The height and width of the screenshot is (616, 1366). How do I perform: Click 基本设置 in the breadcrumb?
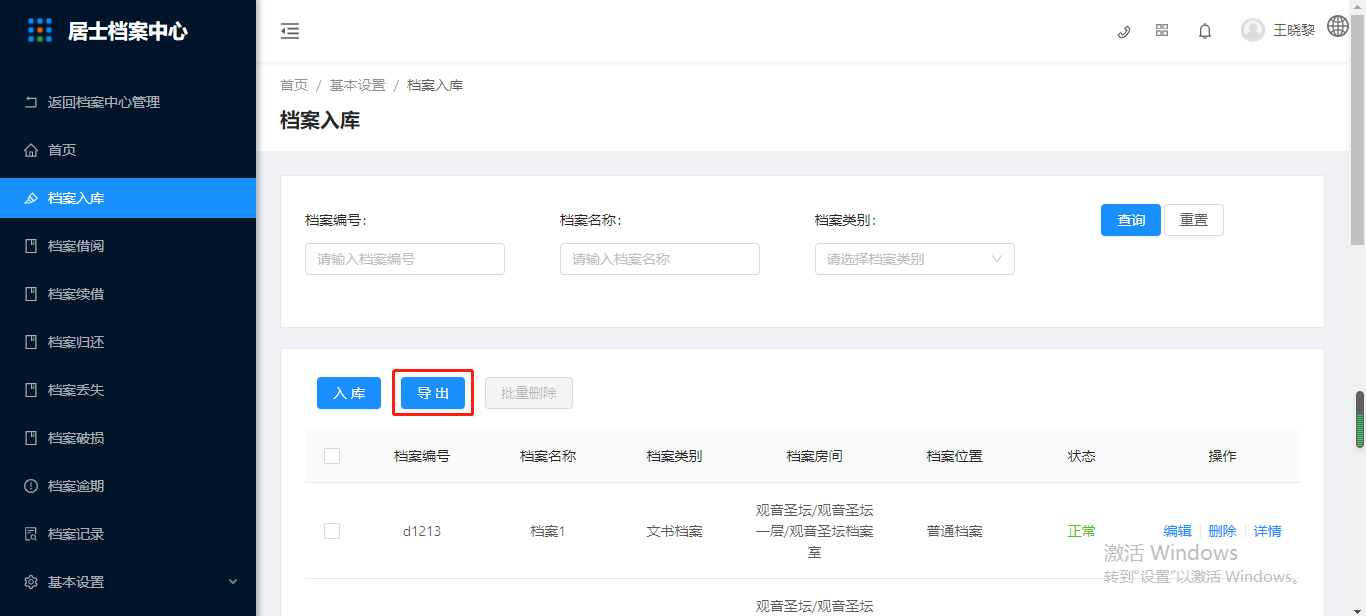click(358, 85)
